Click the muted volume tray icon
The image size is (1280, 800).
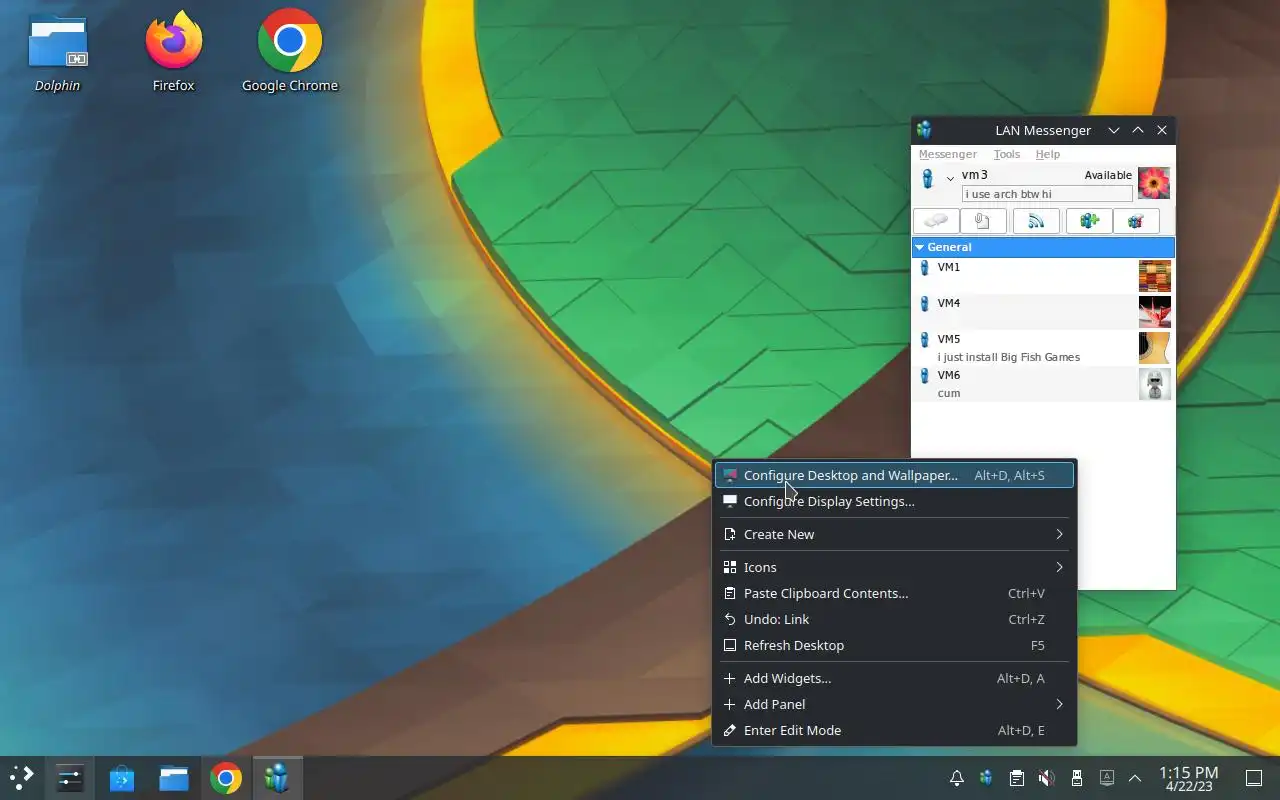click(x=1046, y=778)
